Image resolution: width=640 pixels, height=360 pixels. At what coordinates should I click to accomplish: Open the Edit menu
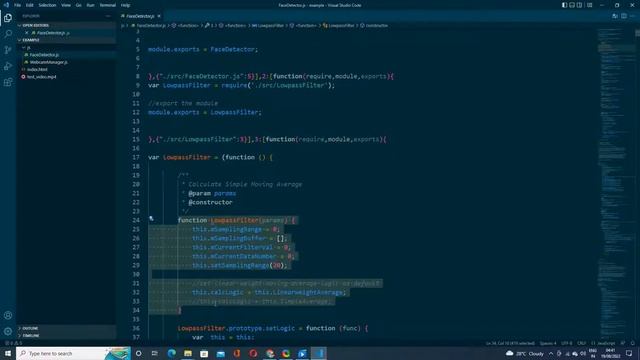point(30,5)
